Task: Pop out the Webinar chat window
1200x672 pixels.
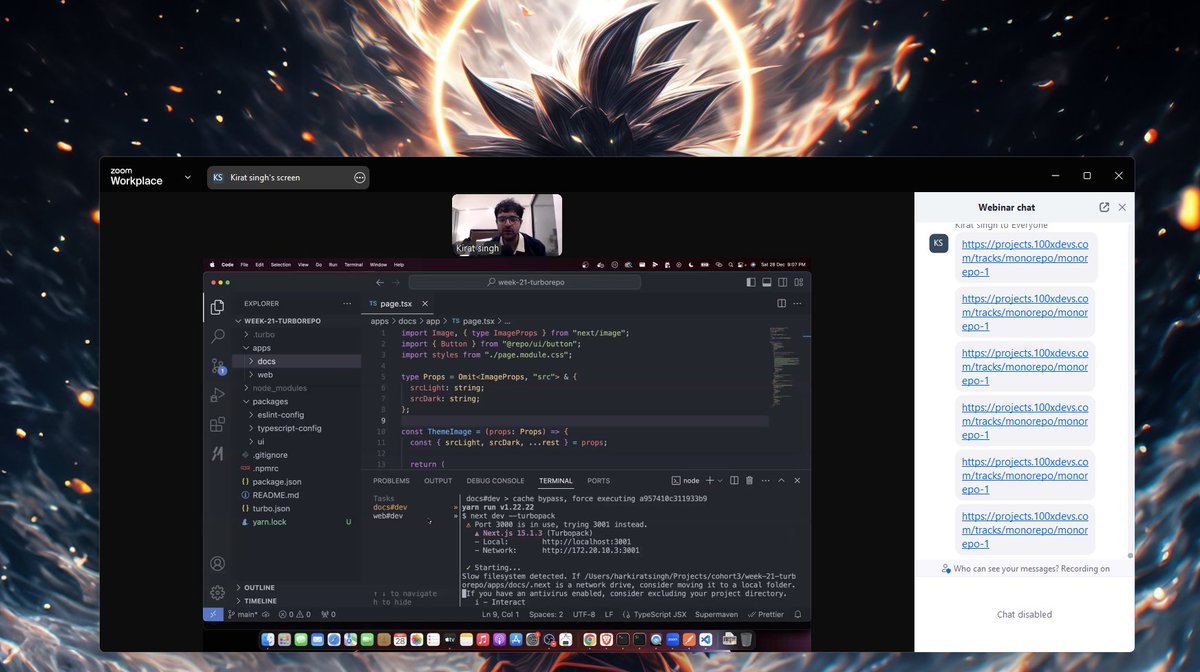Action: tap(1104, 207)
